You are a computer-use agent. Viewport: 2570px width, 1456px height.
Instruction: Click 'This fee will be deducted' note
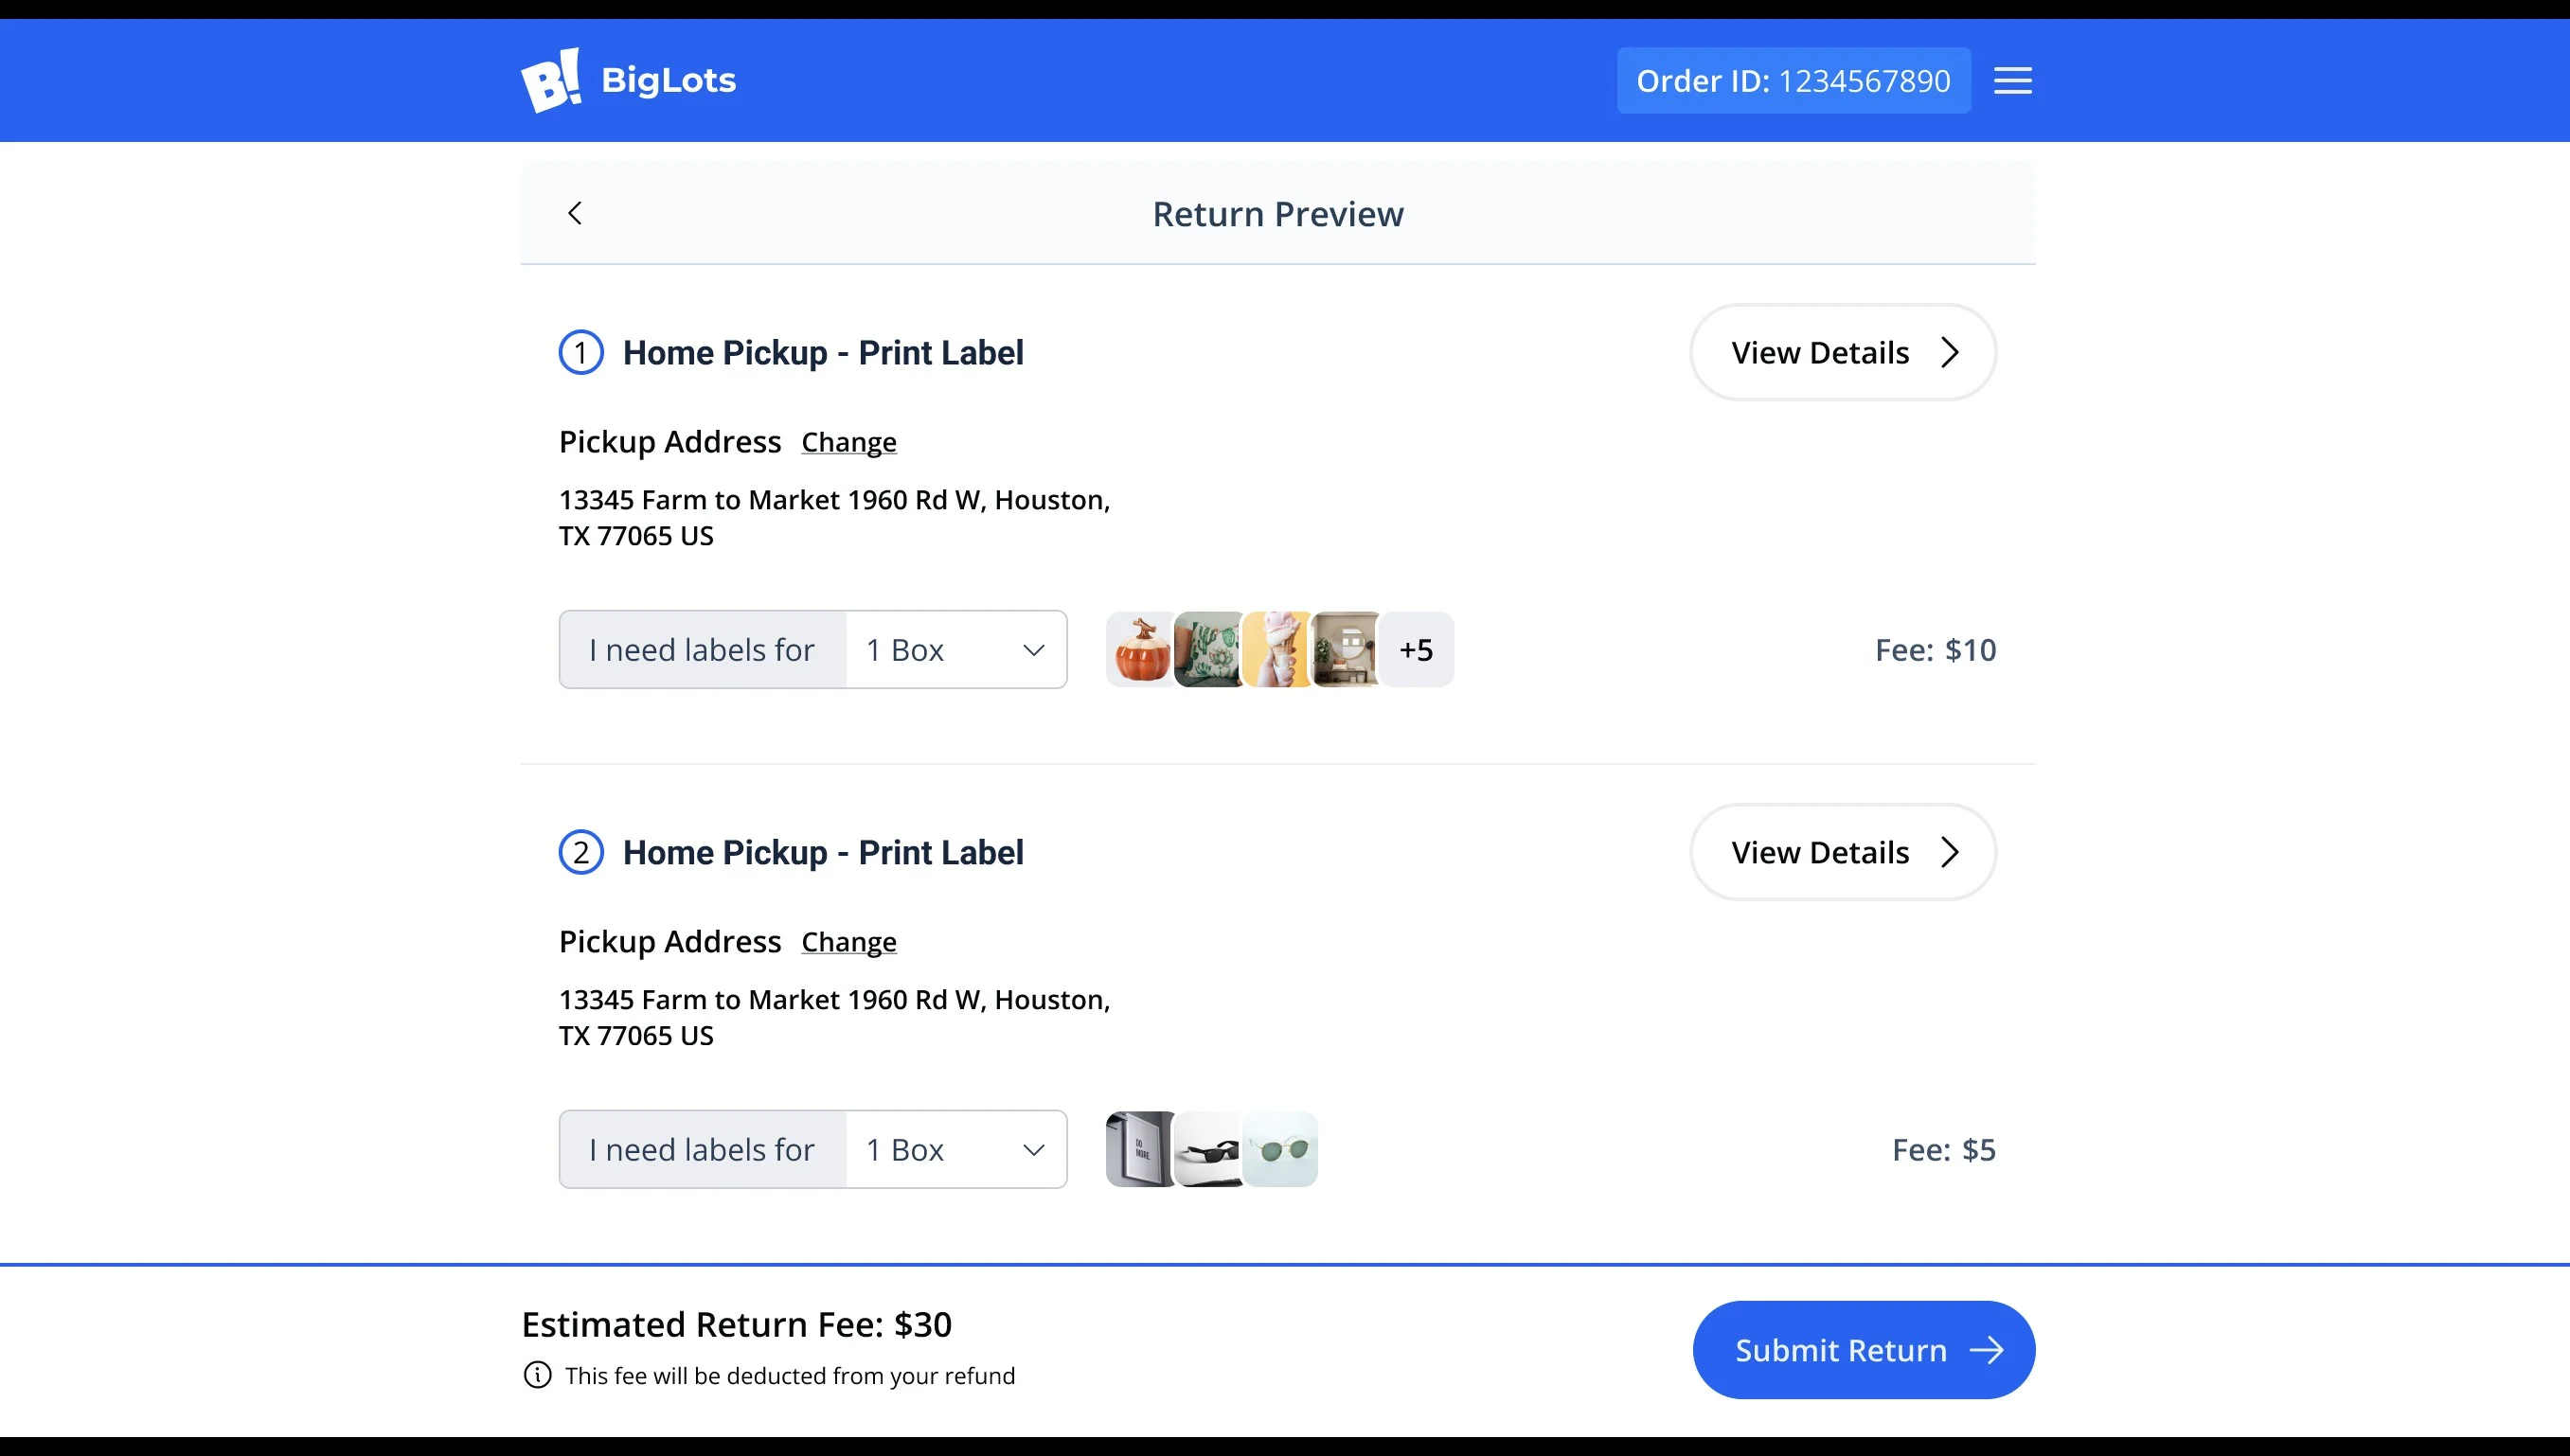coord(790,1375)
